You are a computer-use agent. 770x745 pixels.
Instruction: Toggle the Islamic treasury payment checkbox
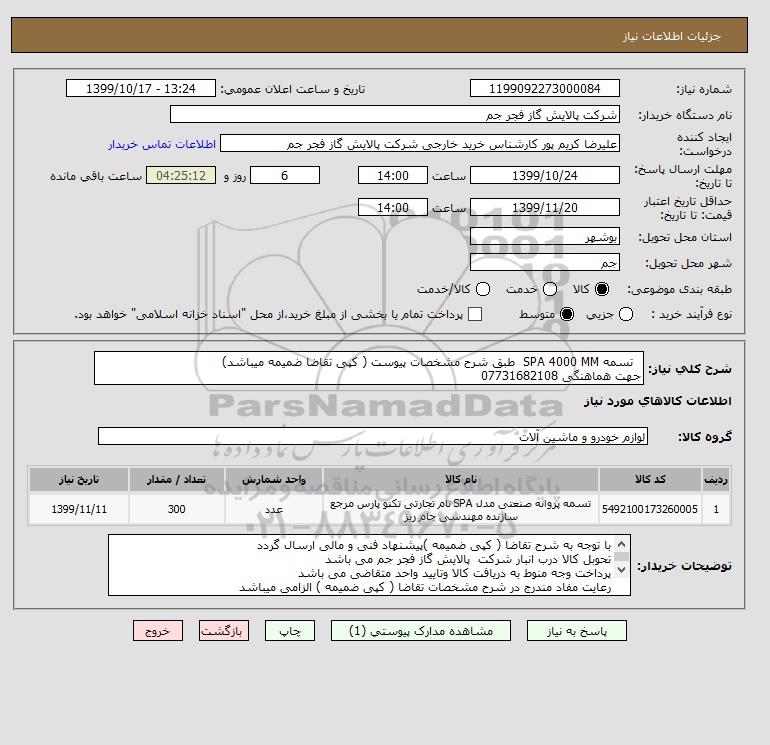475,314
